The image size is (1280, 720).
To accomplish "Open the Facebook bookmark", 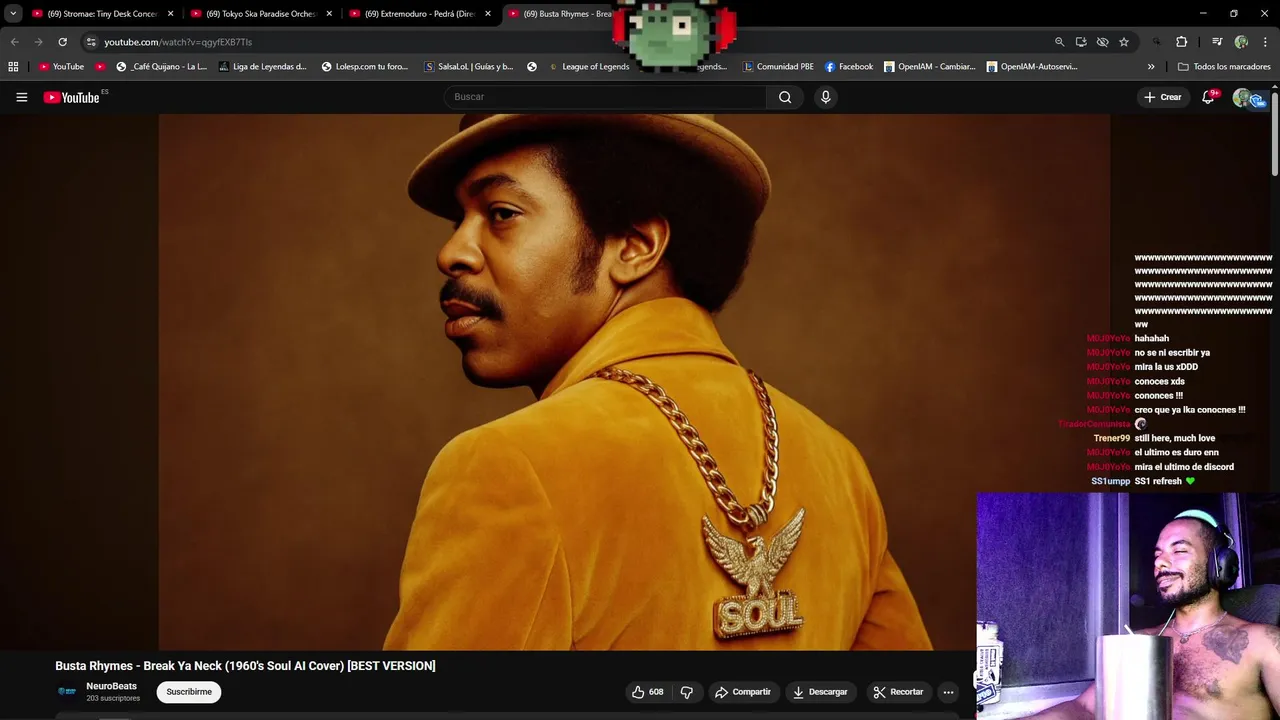I will (849, 67).
